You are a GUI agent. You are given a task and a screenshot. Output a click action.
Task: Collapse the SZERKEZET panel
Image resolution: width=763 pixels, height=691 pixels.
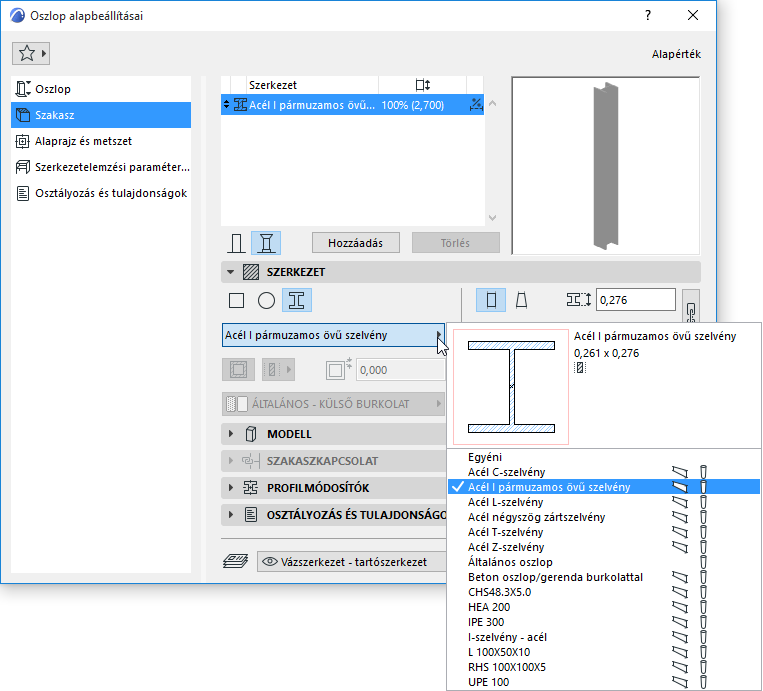tap(231, 272)
